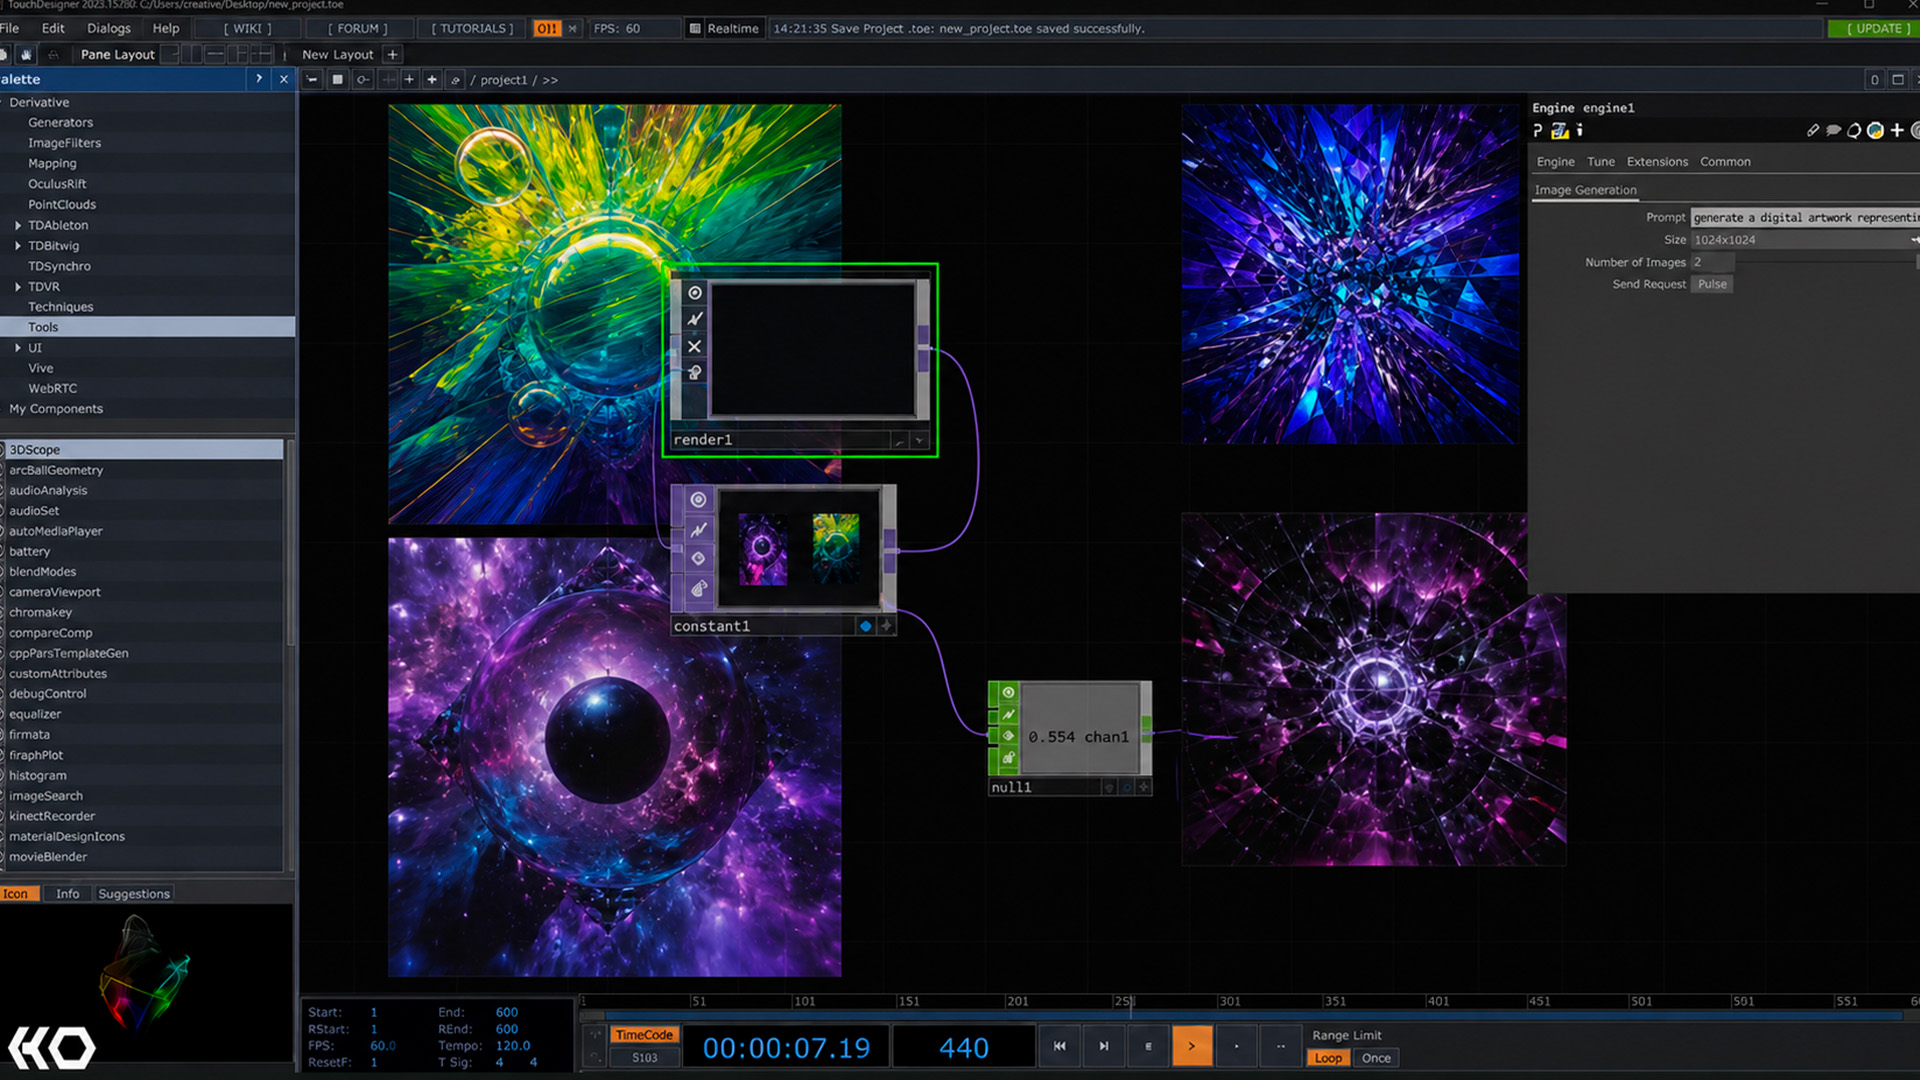
Task: Click the square stop icon in path bar
Action: (338, 80)
